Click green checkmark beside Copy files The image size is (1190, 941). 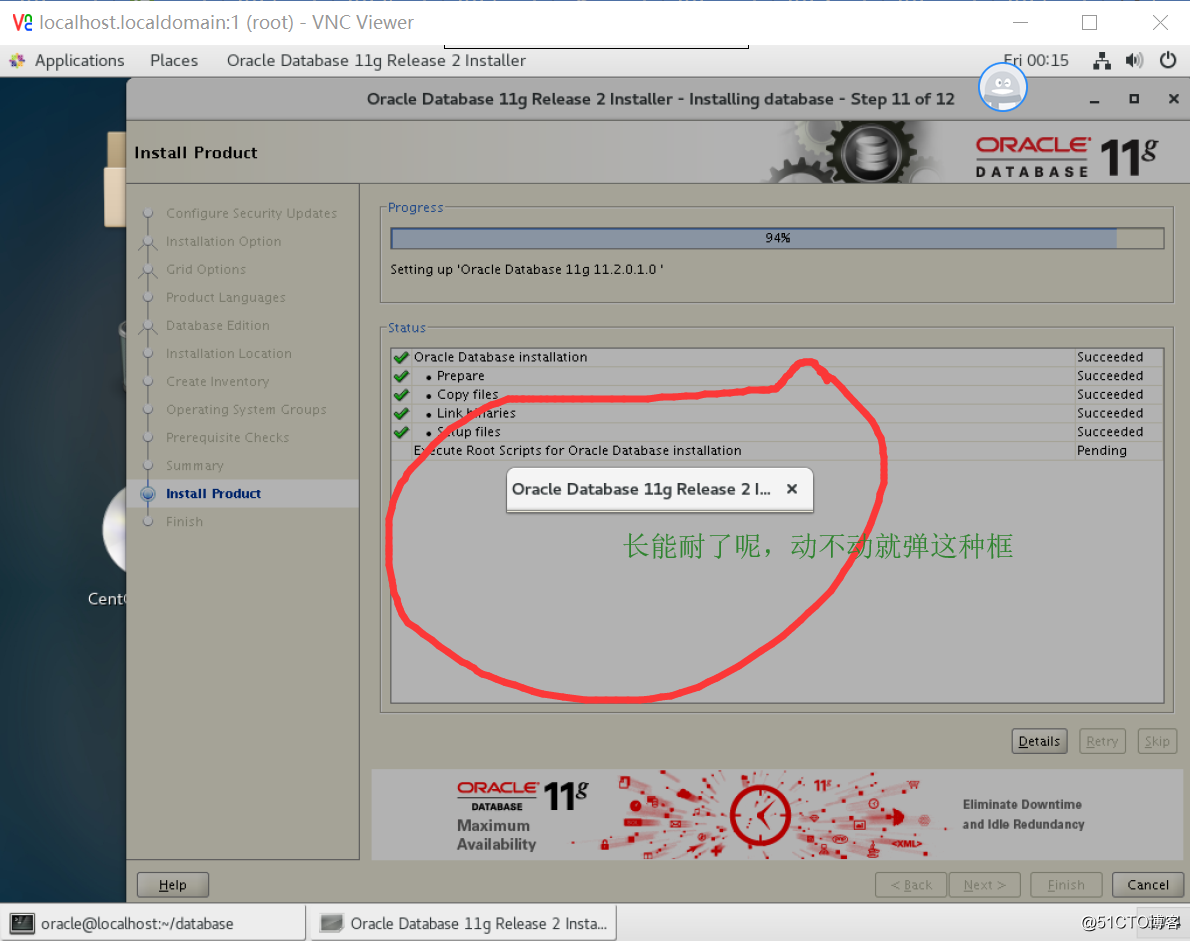point(401,395)
